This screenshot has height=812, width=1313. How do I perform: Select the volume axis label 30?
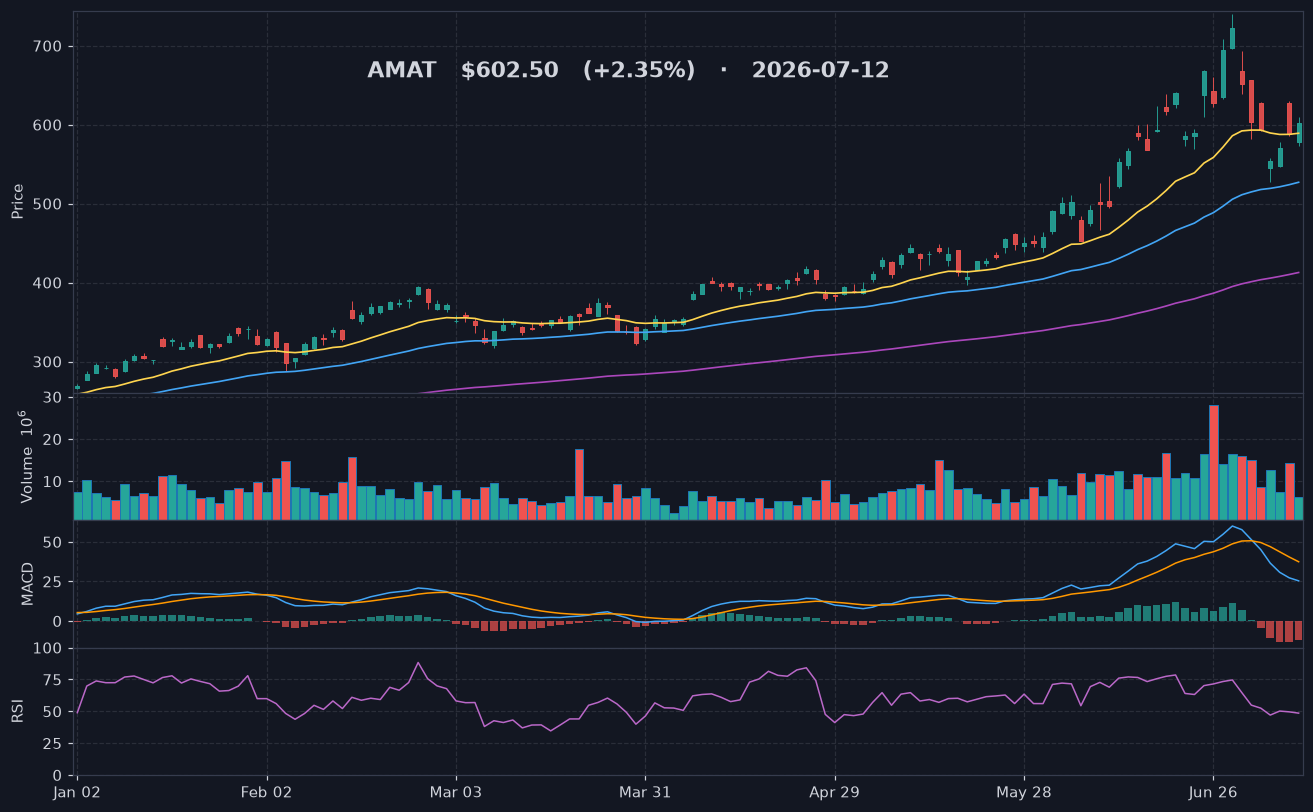[x=53, y=398]
